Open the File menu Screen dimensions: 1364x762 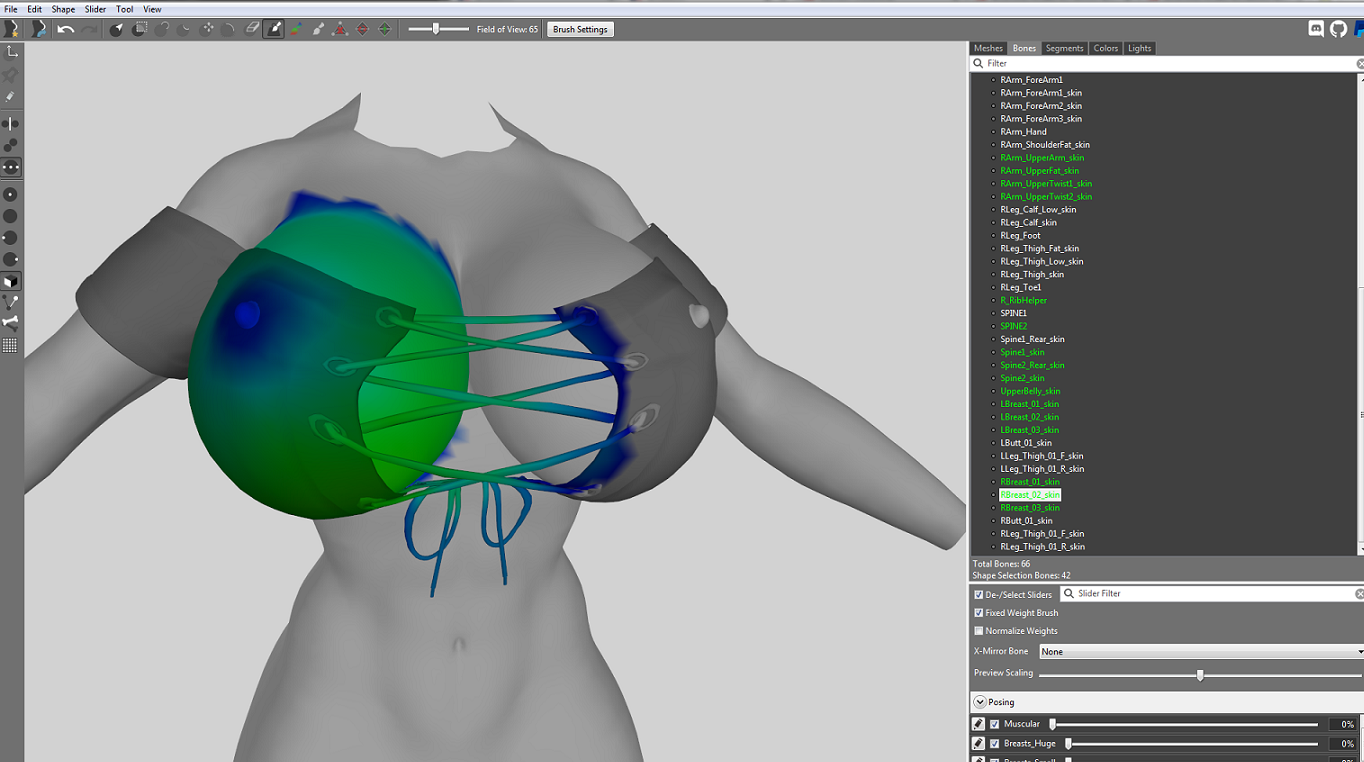pos(11,9)
